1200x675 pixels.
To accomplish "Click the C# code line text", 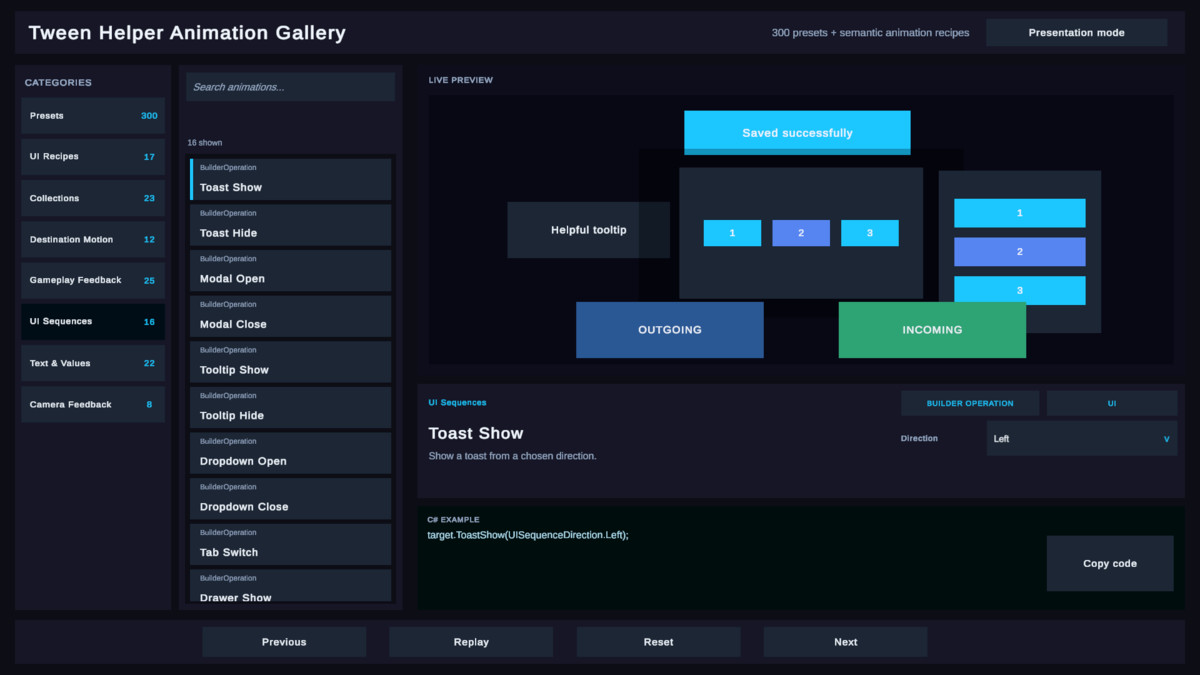I will pos(528,535).
